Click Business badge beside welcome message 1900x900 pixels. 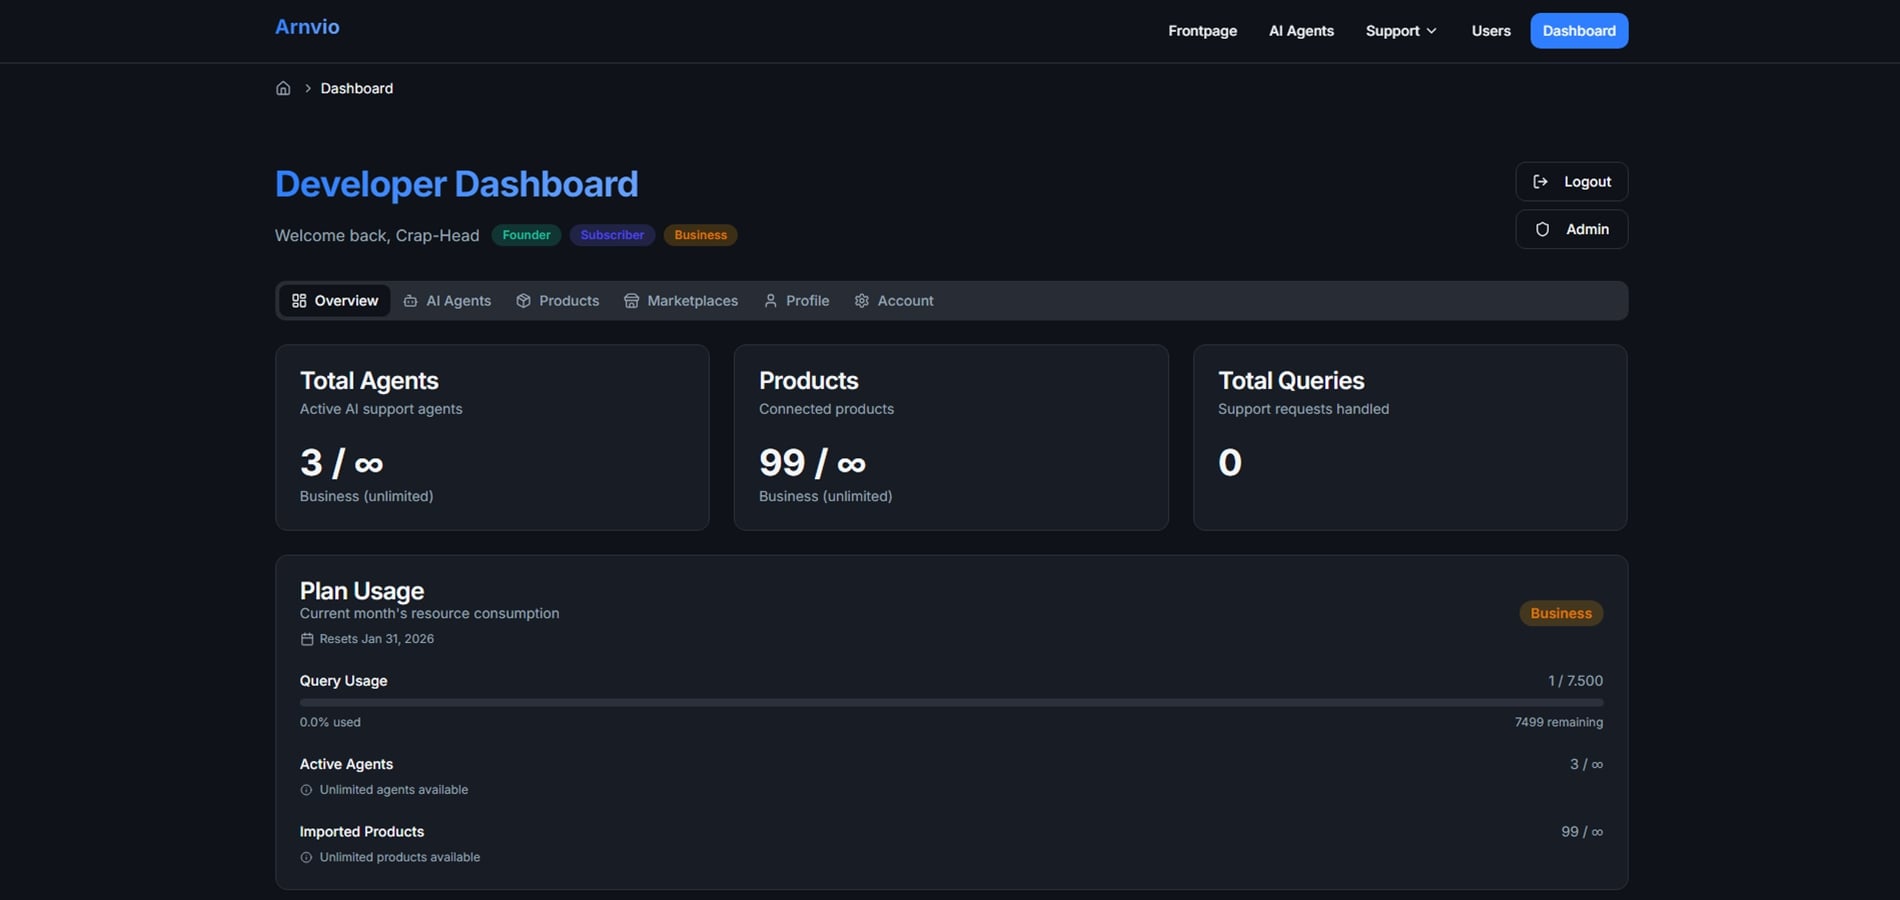pyautogui.click(x=700, y=235)
